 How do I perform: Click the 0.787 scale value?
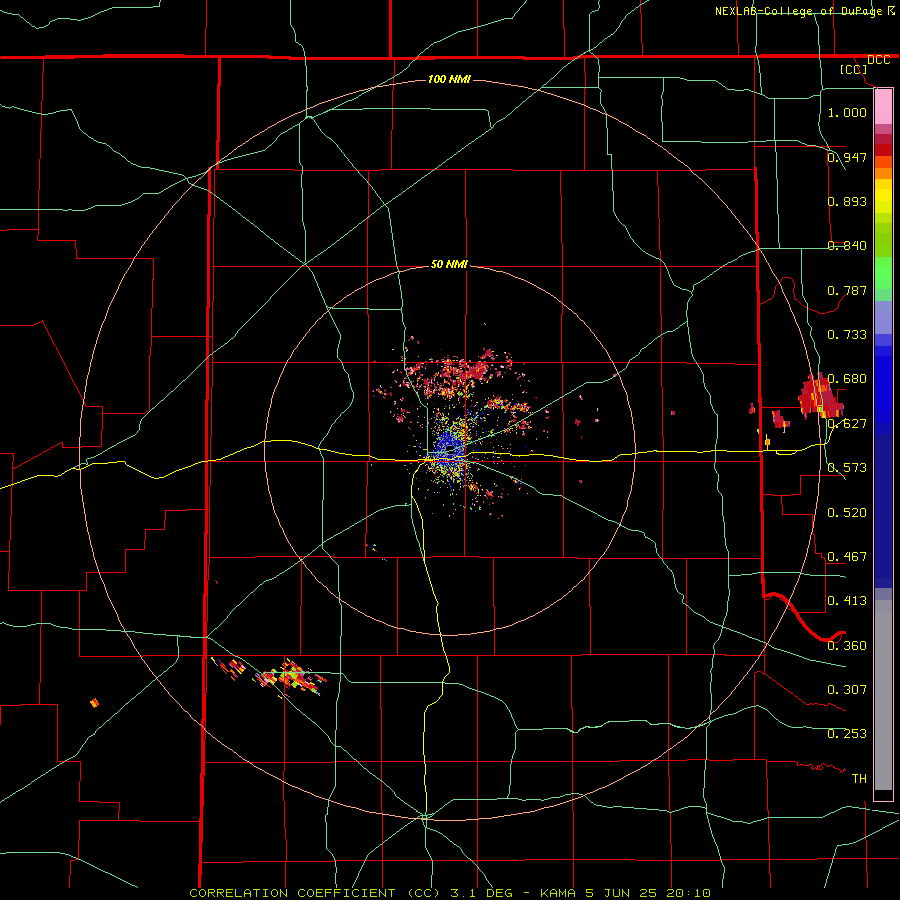(847, 290)
